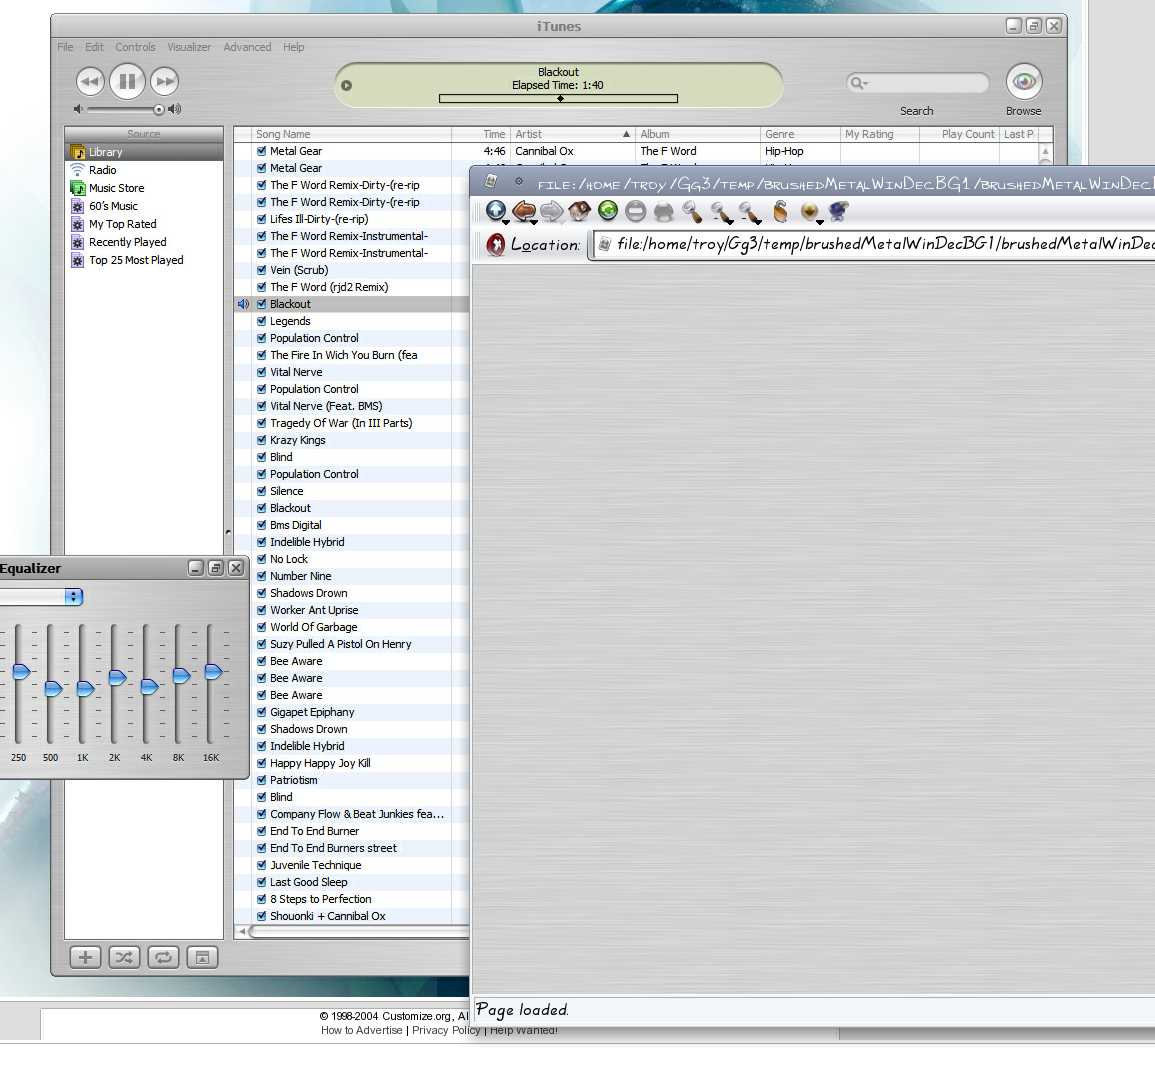Uncheck the Legends song checkbox
The height and width of the screenshot is (1068, 1155).
pos(261,320)
